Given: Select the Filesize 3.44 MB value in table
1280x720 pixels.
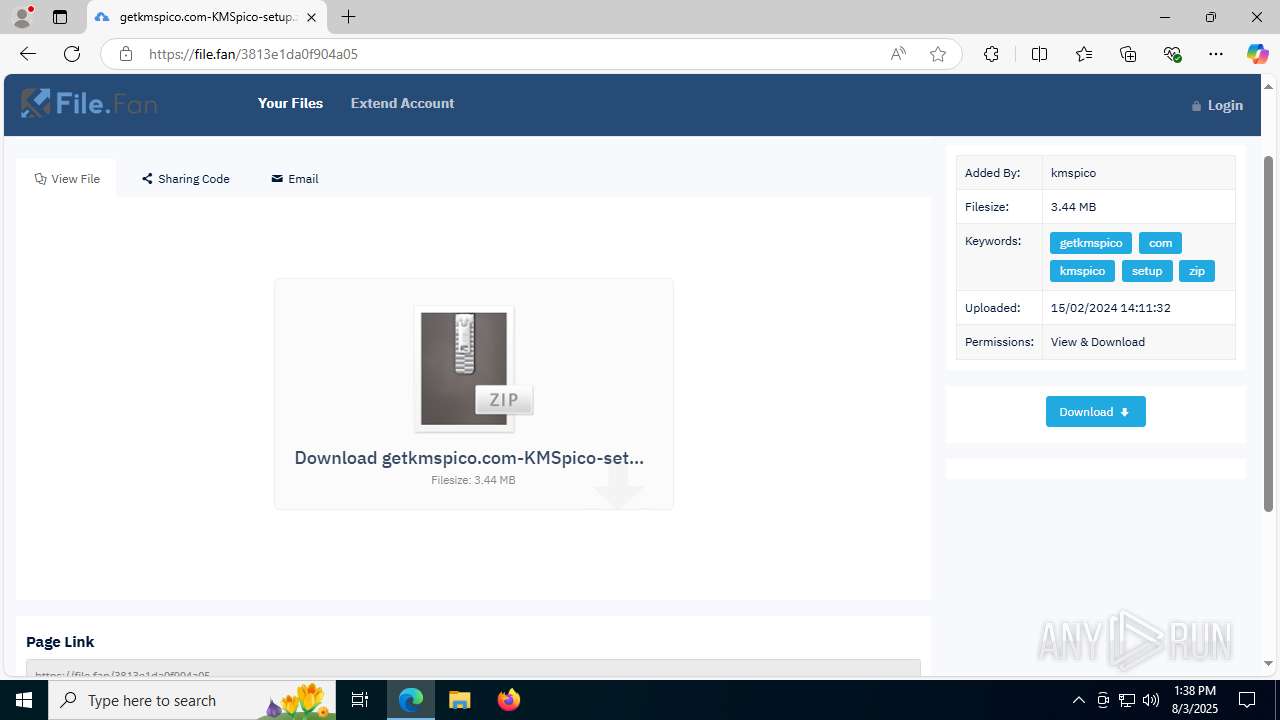Looking at the screenshot, I should point(1073,207).
